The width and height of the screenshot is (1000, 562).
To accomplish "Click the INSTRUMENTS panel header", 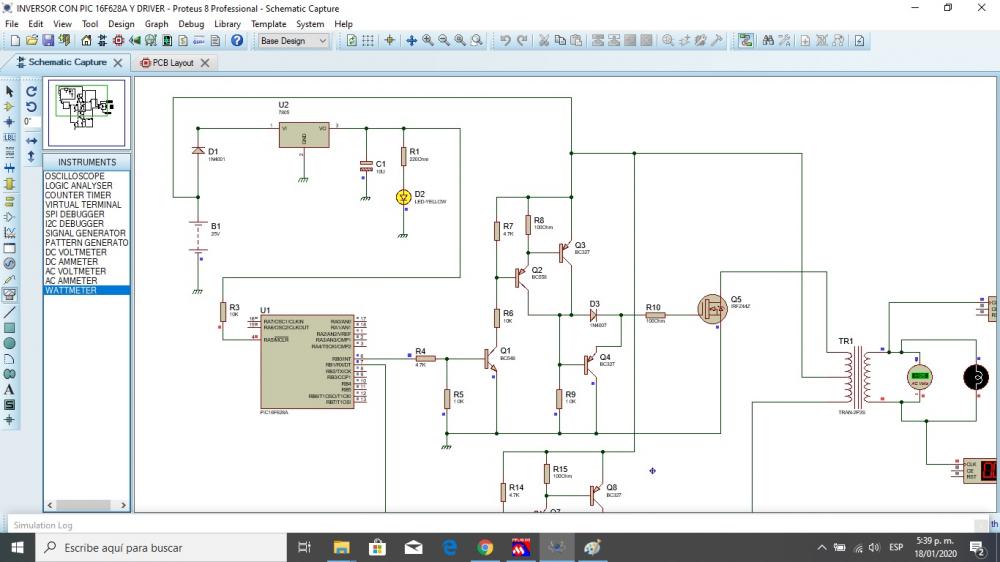I will [87, 162].
